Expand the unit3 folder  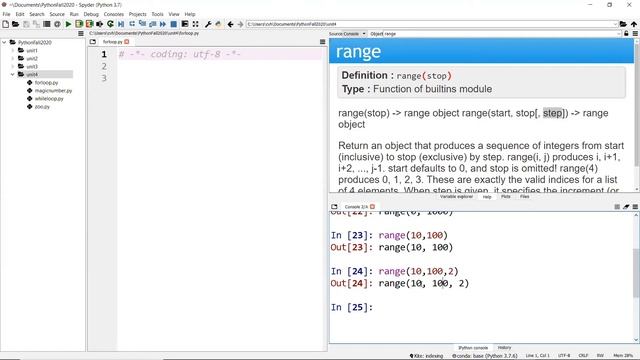[x=13, y=66]
